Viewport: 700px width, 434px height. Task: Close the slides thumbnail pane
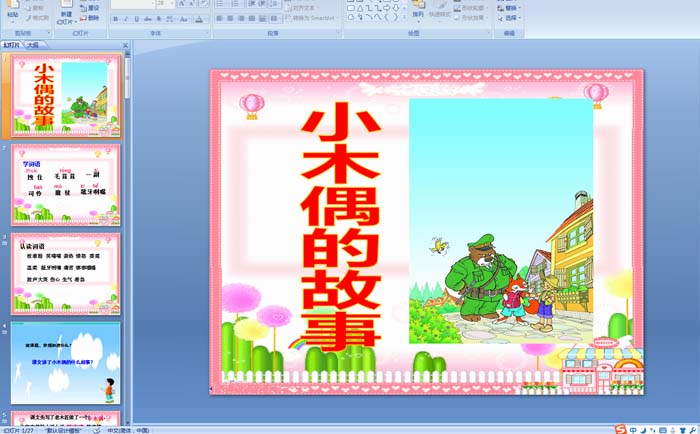125,45
